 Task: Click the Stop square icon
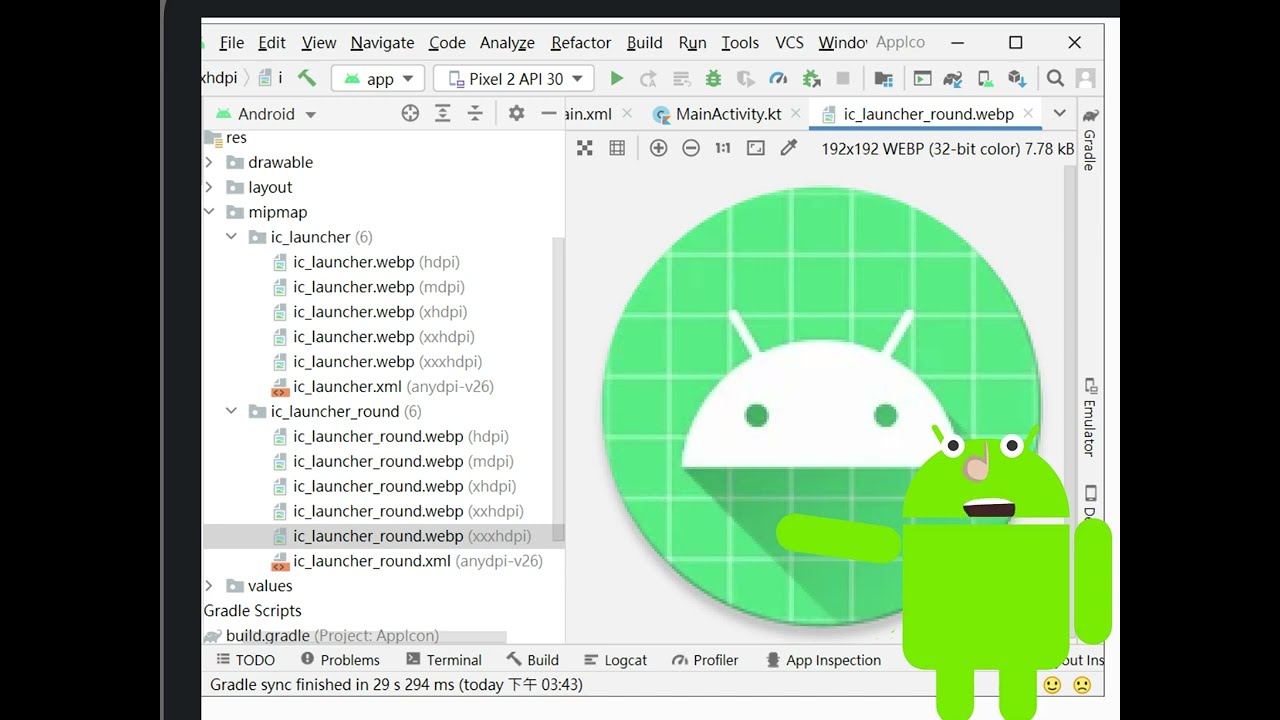pyautogui.click(x=843, y=78)
